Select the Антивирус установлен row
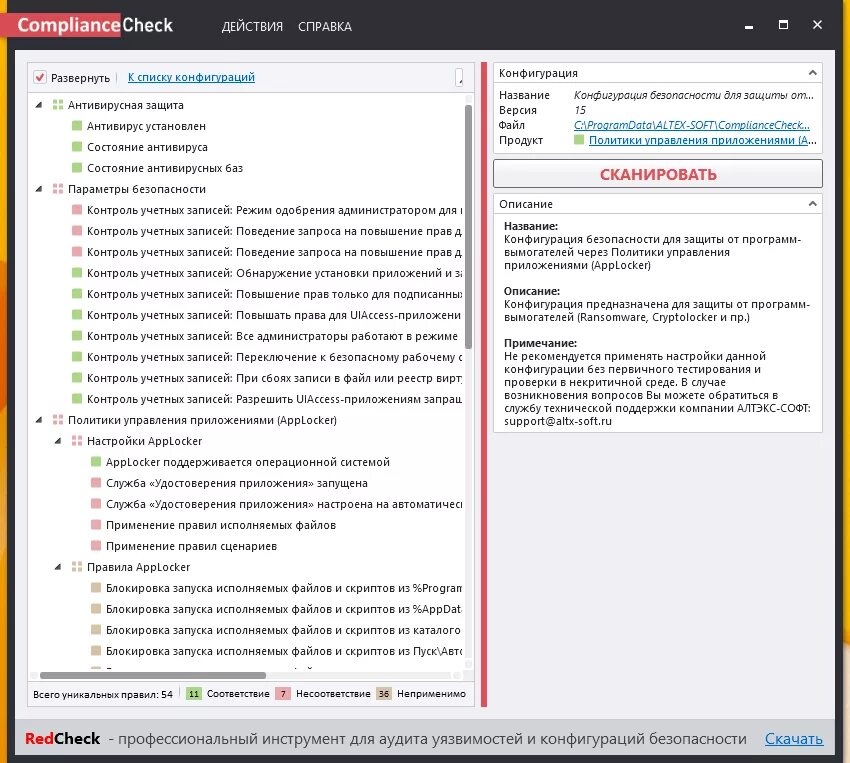The height and width of the screenshot is (763, 850). click(x=146, y=126)
